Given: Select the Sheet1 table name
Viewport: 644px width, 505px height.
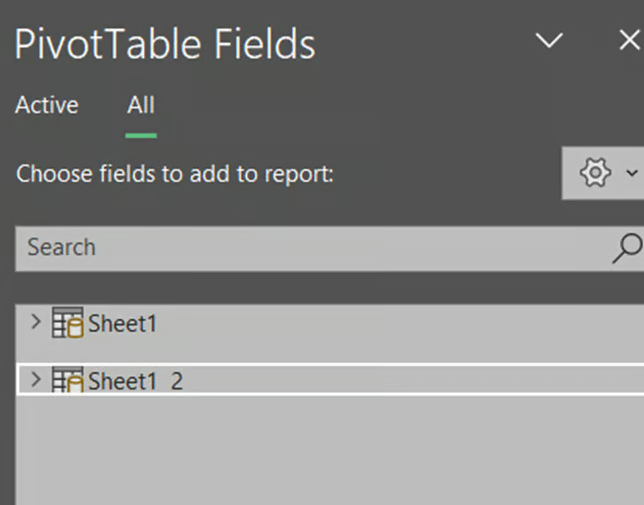Looking at the screenshot, I should (x=122, y=323).
